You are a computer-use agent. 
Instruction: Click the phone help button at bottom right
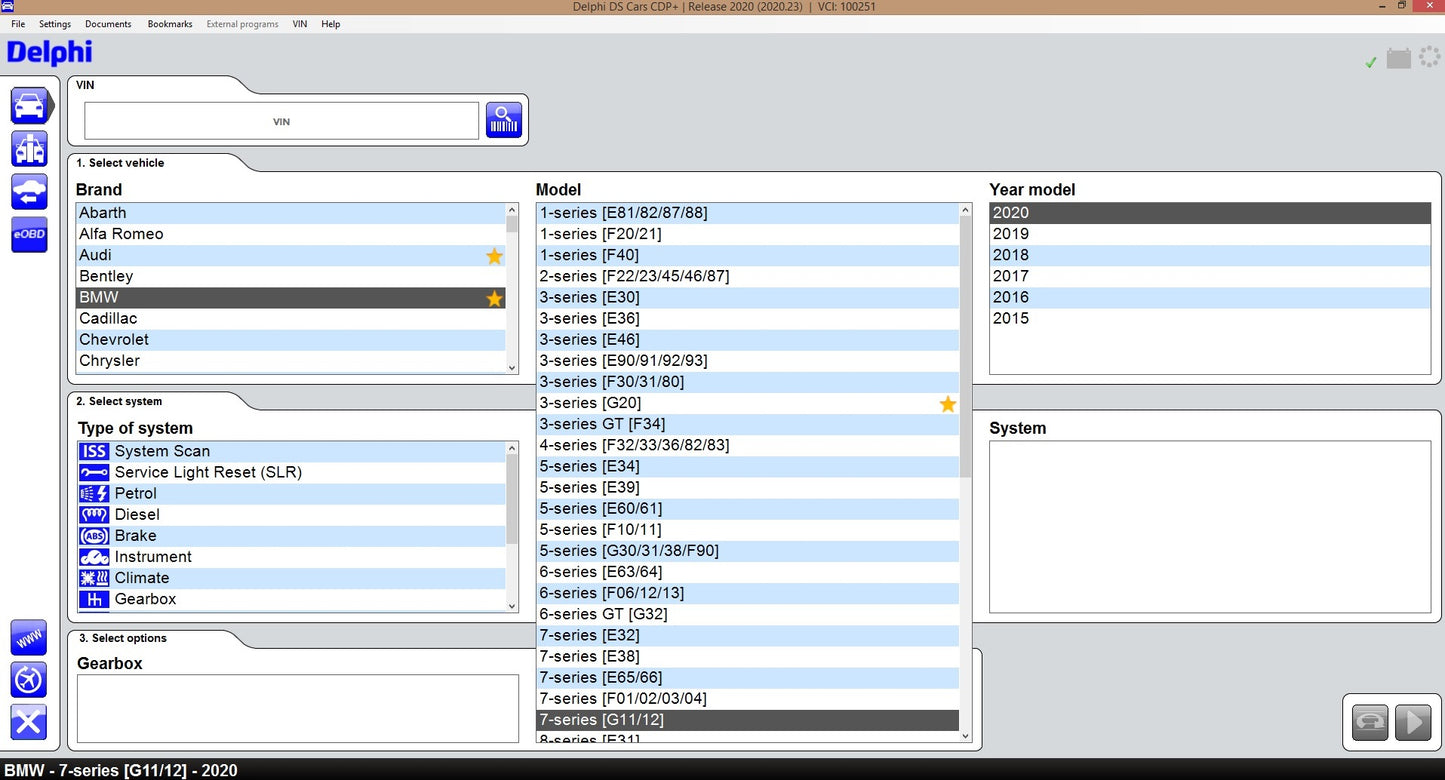1370,722
